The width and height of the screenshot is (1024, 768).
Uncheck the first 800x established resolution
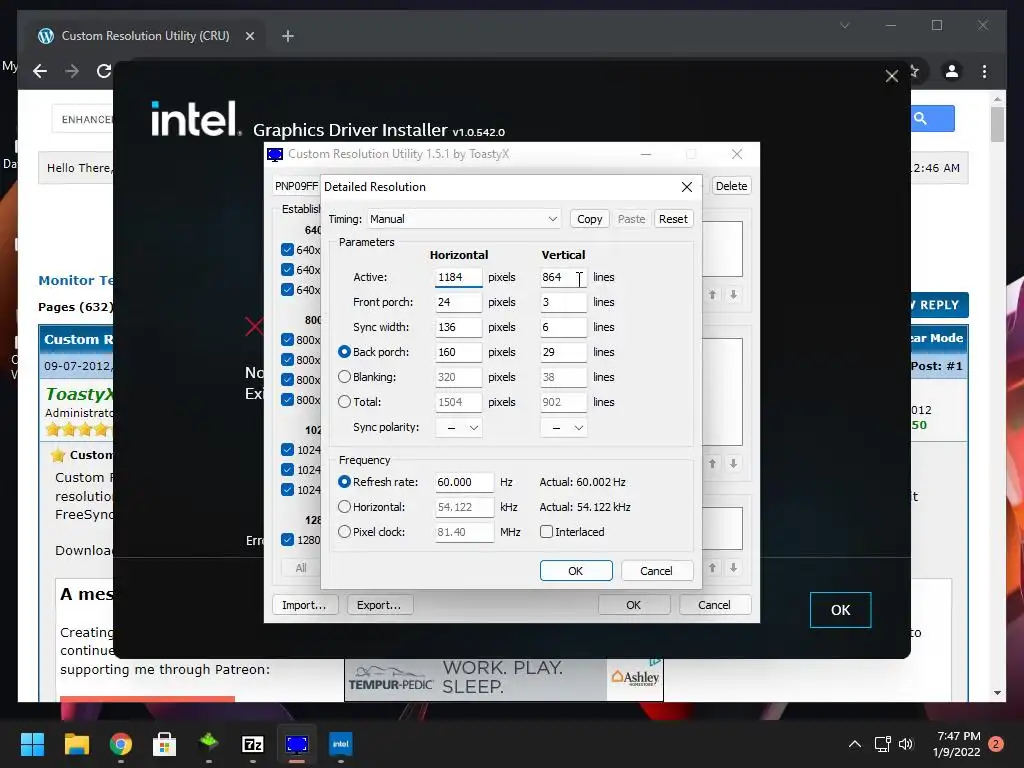pyautogui.click(x=287, y=340)
